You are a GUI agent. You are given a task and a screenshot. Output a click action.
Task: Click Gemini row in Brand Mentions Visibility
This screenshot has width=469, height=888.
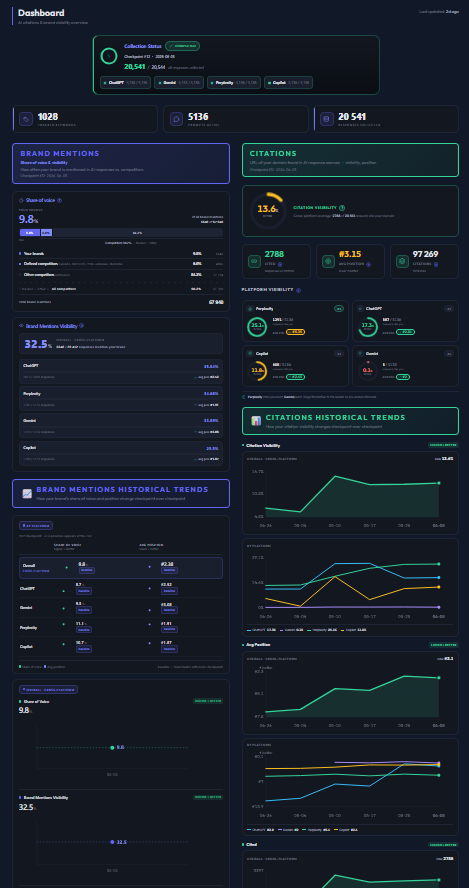click(121, 426)
